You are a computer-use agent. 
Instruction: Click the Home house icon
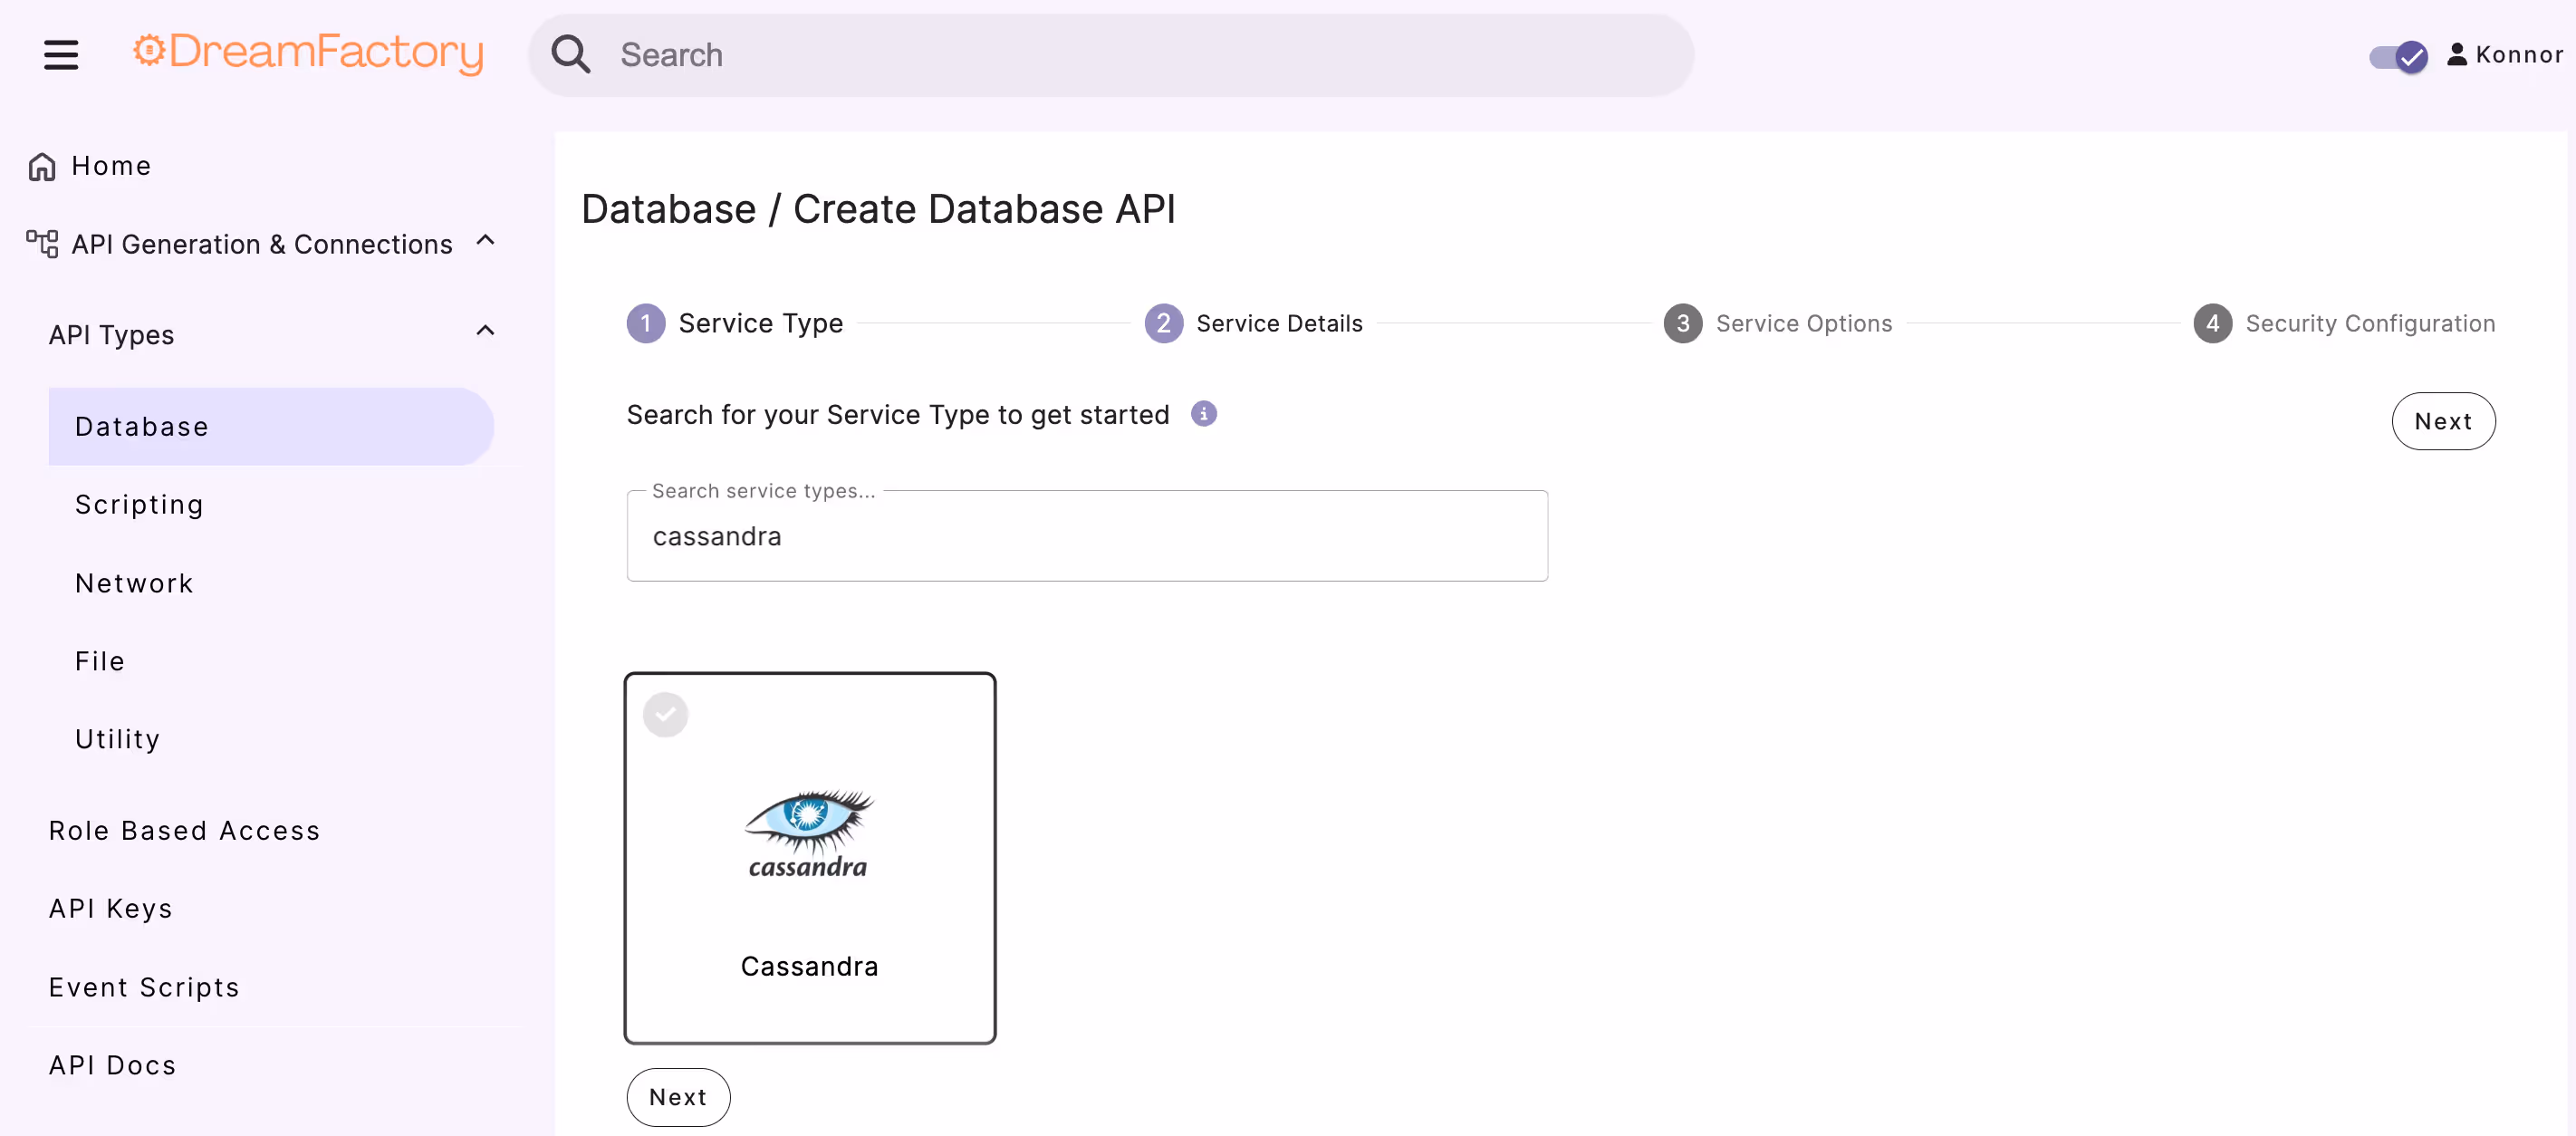(42, 166)
